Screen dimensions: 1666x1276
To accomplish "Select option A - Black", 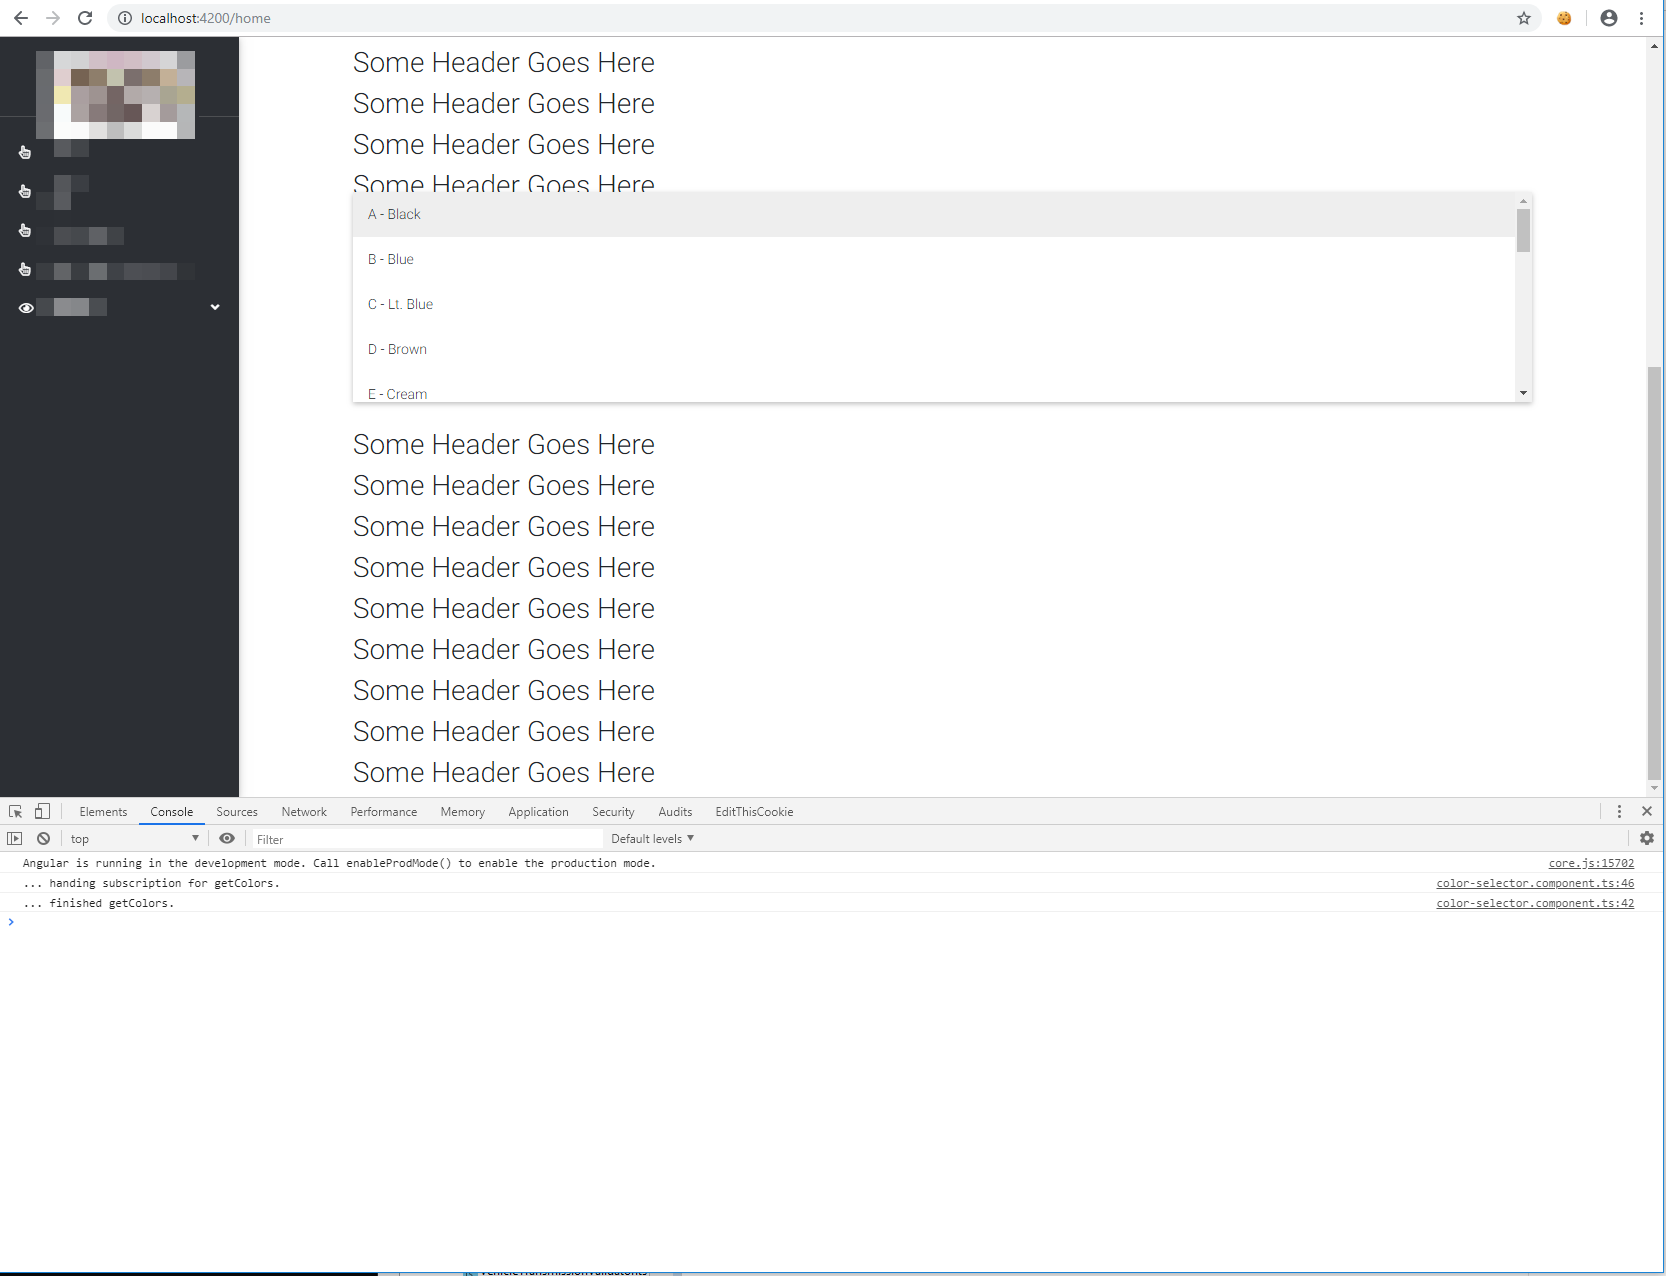I will [934, 214].
